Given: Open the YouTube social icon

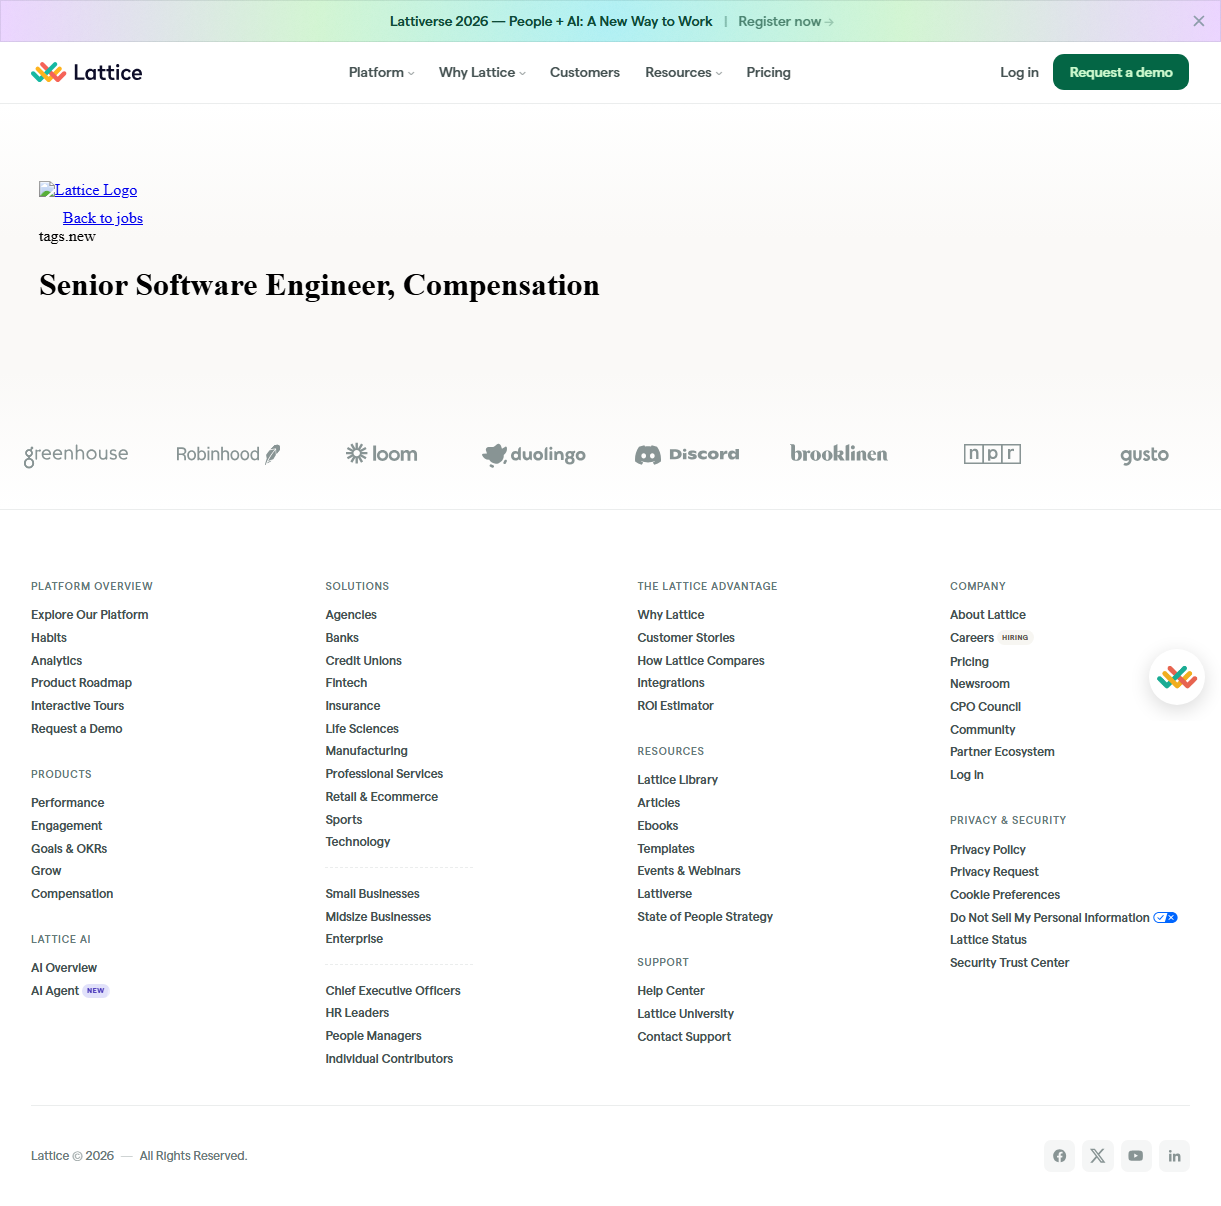Looking at the screenshot, I should pyautogui.click(x=1136, y=1156).
